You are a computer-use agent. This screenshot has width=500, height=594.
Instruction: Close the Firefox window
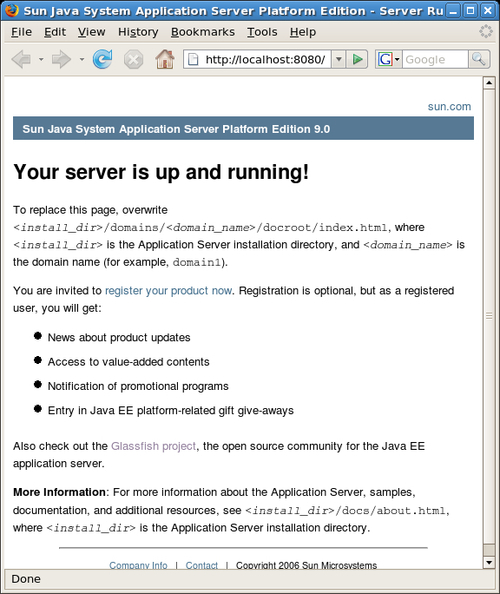(488, 11)
